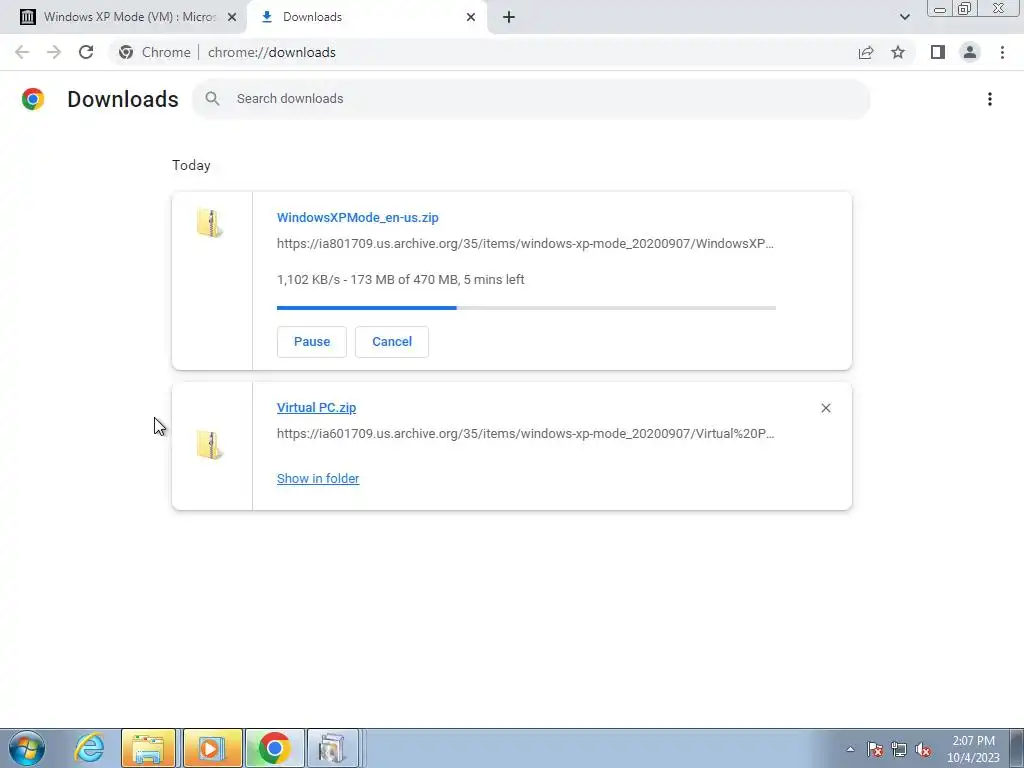Screen dimensions: 1024x768
Task: Click the search magnifier icon
Action: (212, 99)
